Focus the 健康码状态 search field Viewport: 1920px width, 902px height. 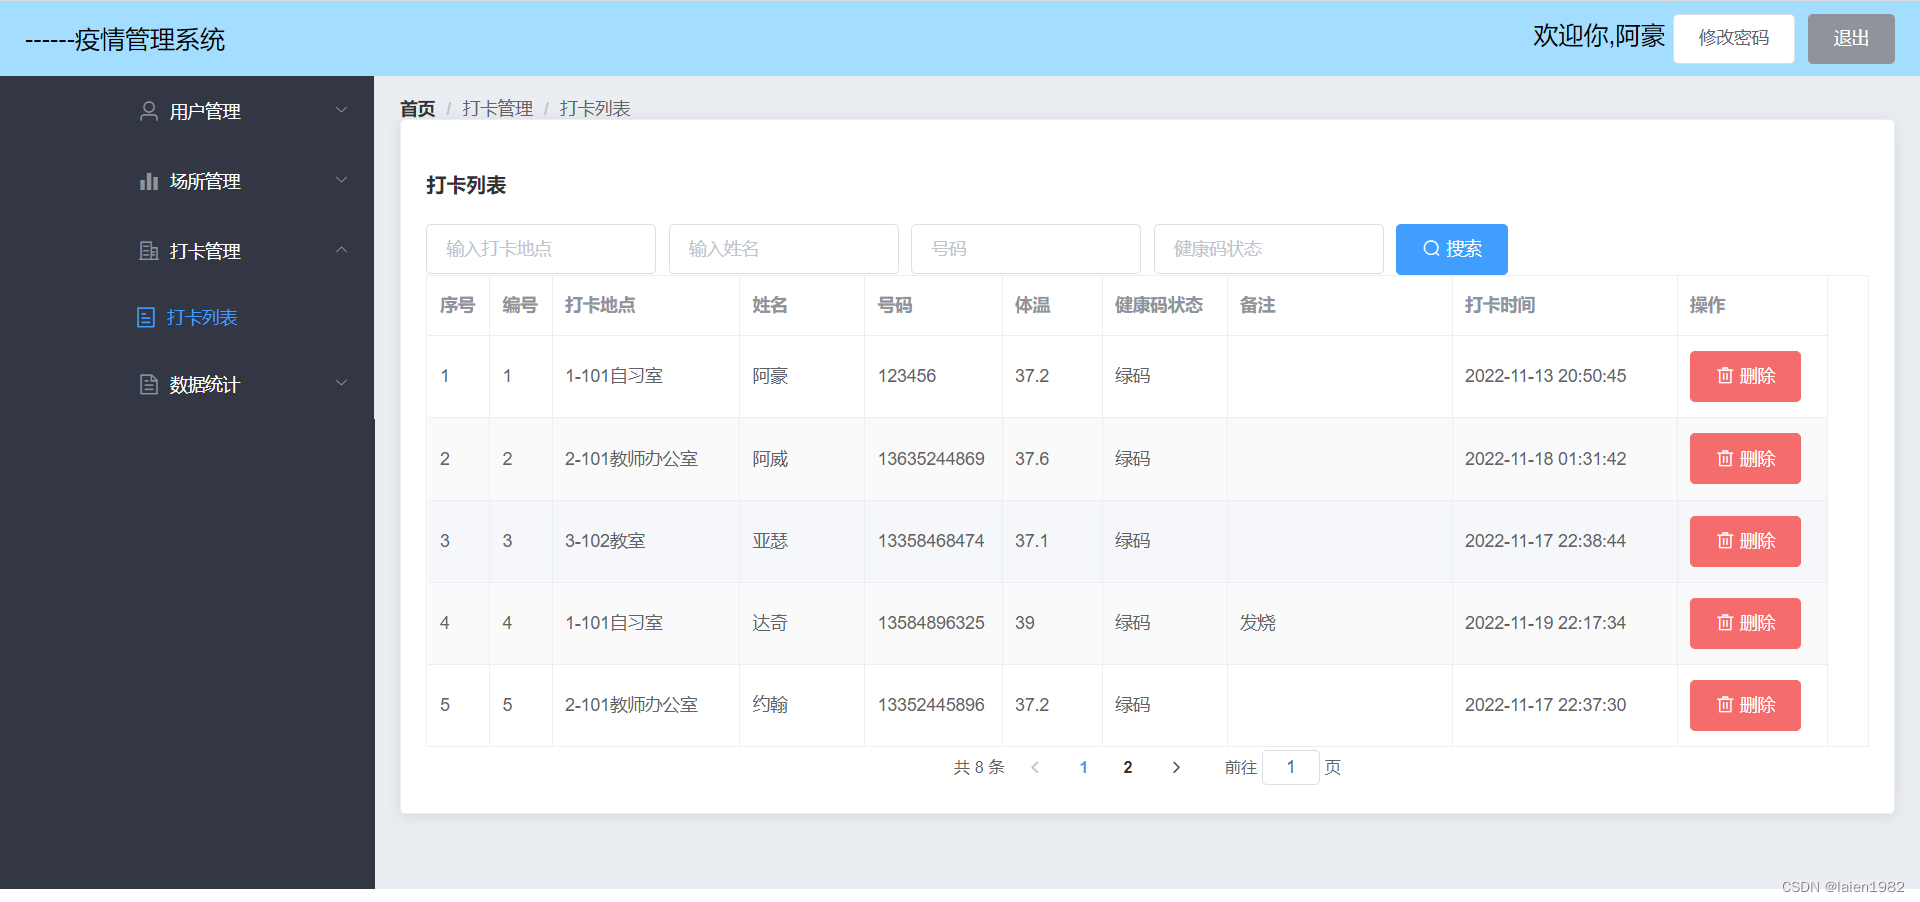(1268, 249)
